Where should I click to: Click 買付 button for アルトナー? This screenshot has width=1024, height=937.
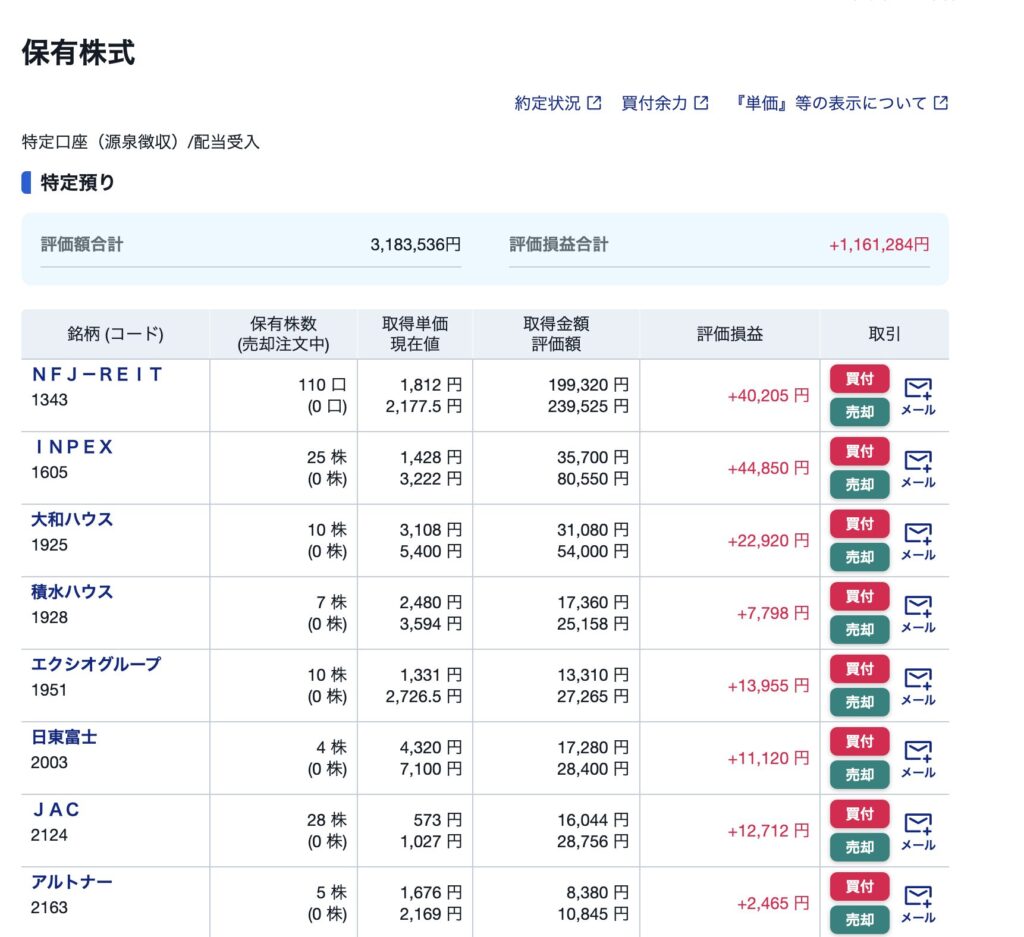click(x=859, y=886)
